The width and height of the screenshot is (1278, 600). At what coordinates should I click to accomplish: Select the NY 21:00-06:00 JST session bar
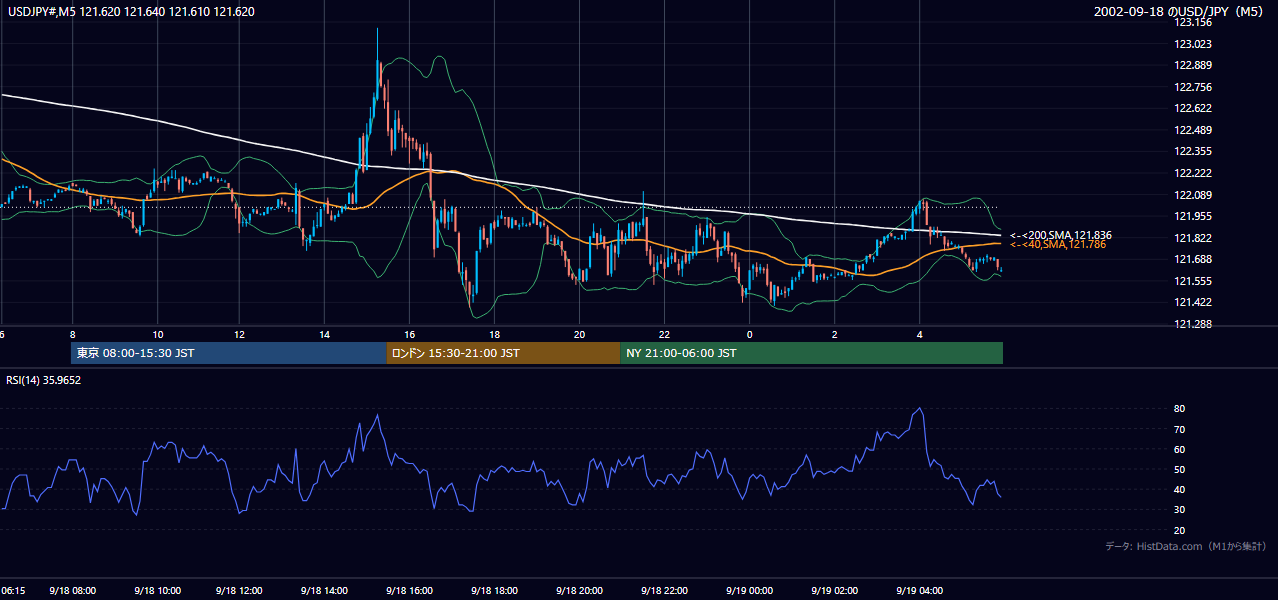tap(811, 353)
